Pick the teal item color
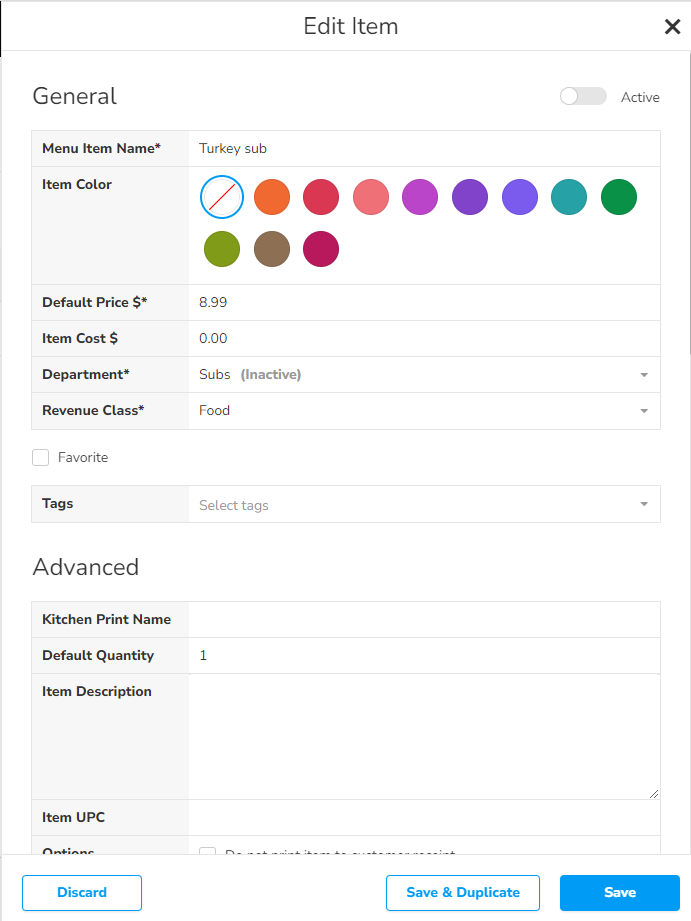 [569, 197]
